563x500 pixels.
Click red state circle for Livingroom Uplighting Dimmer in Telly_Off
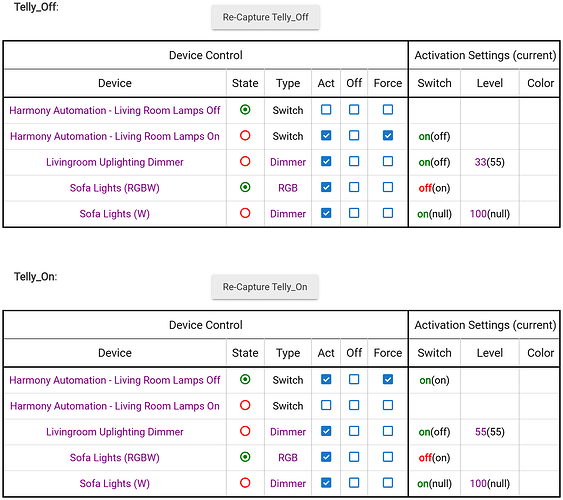[245, 162]
